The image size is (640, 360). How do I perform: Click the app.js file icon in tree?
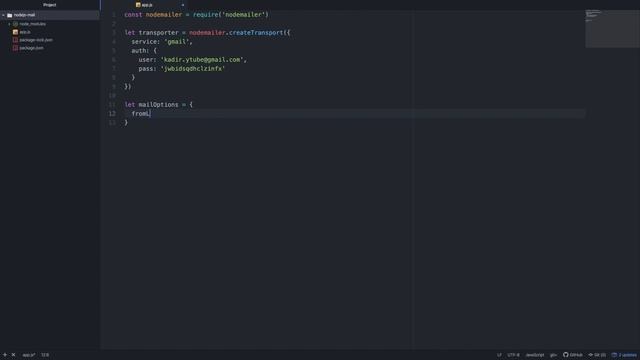tap(16, 32)
